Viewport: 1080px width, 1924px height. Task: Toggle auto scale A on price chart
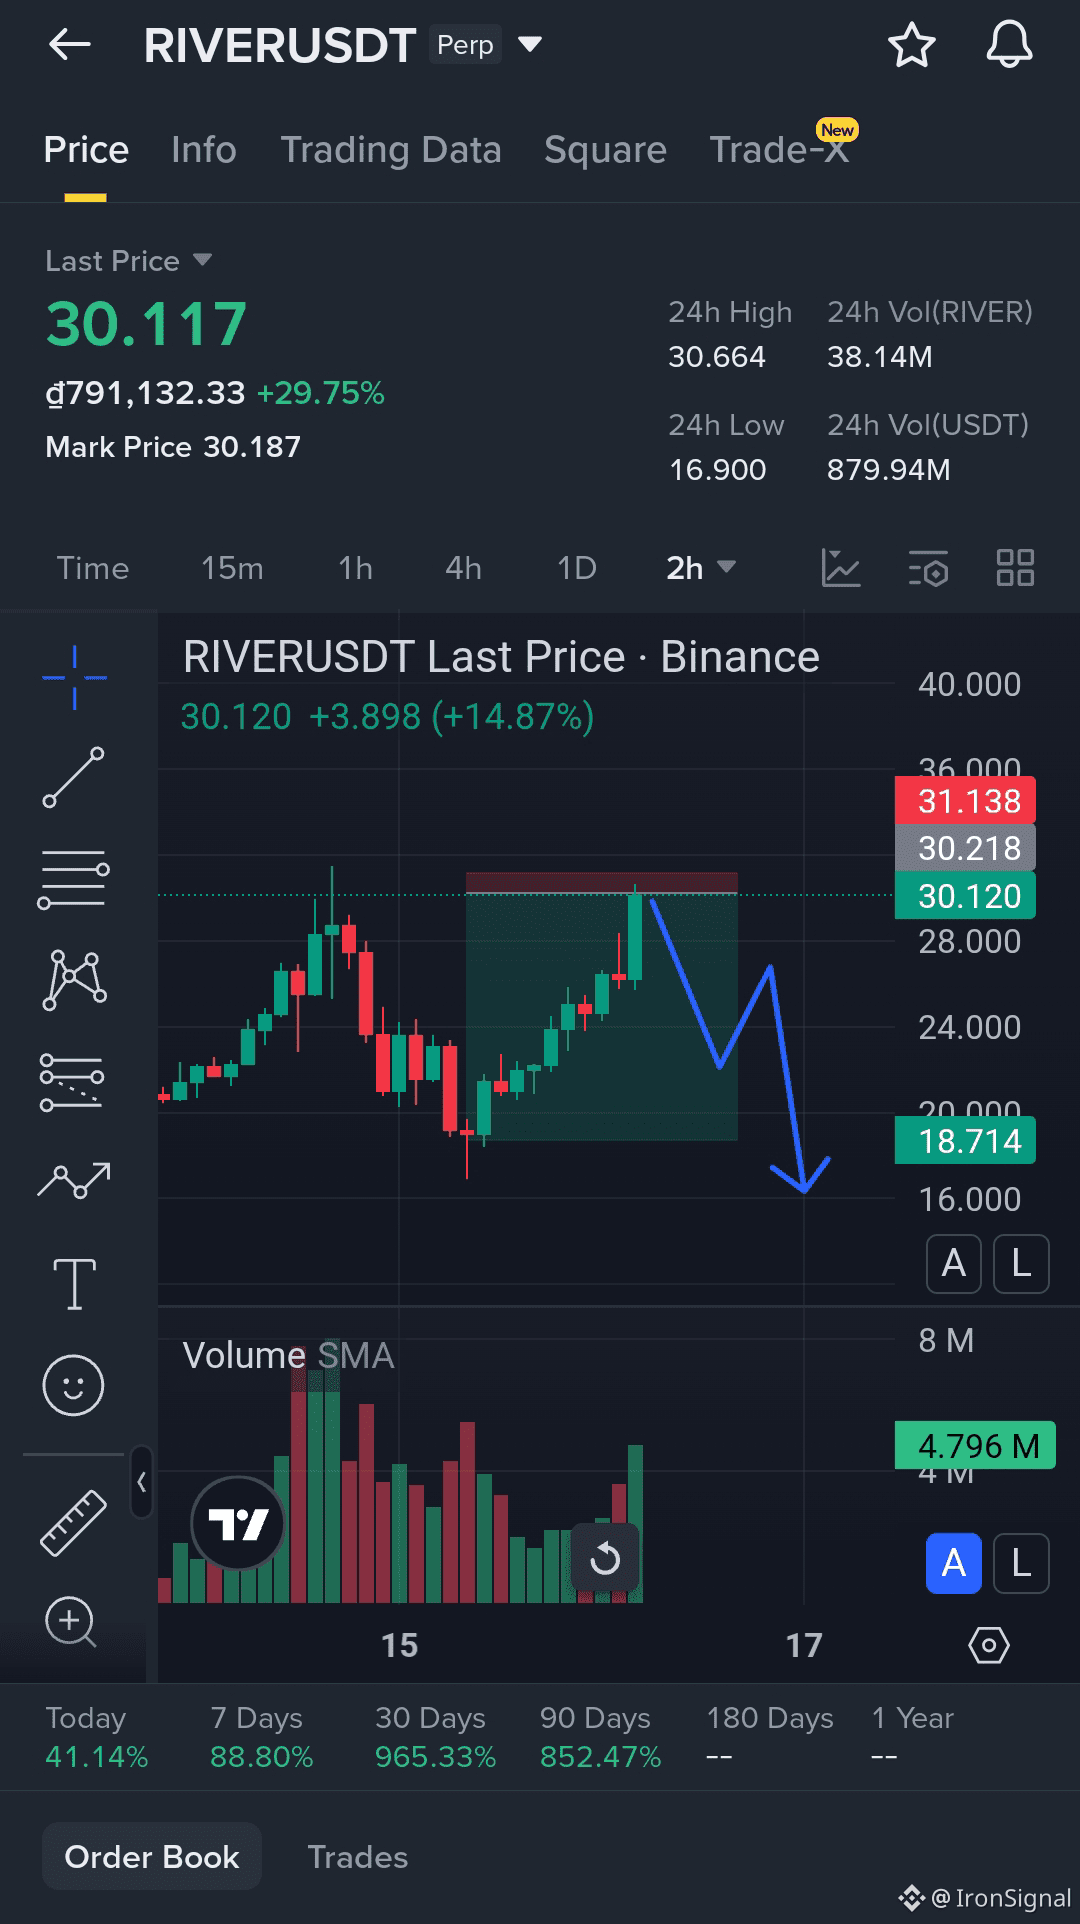[x=954, y=1264]
